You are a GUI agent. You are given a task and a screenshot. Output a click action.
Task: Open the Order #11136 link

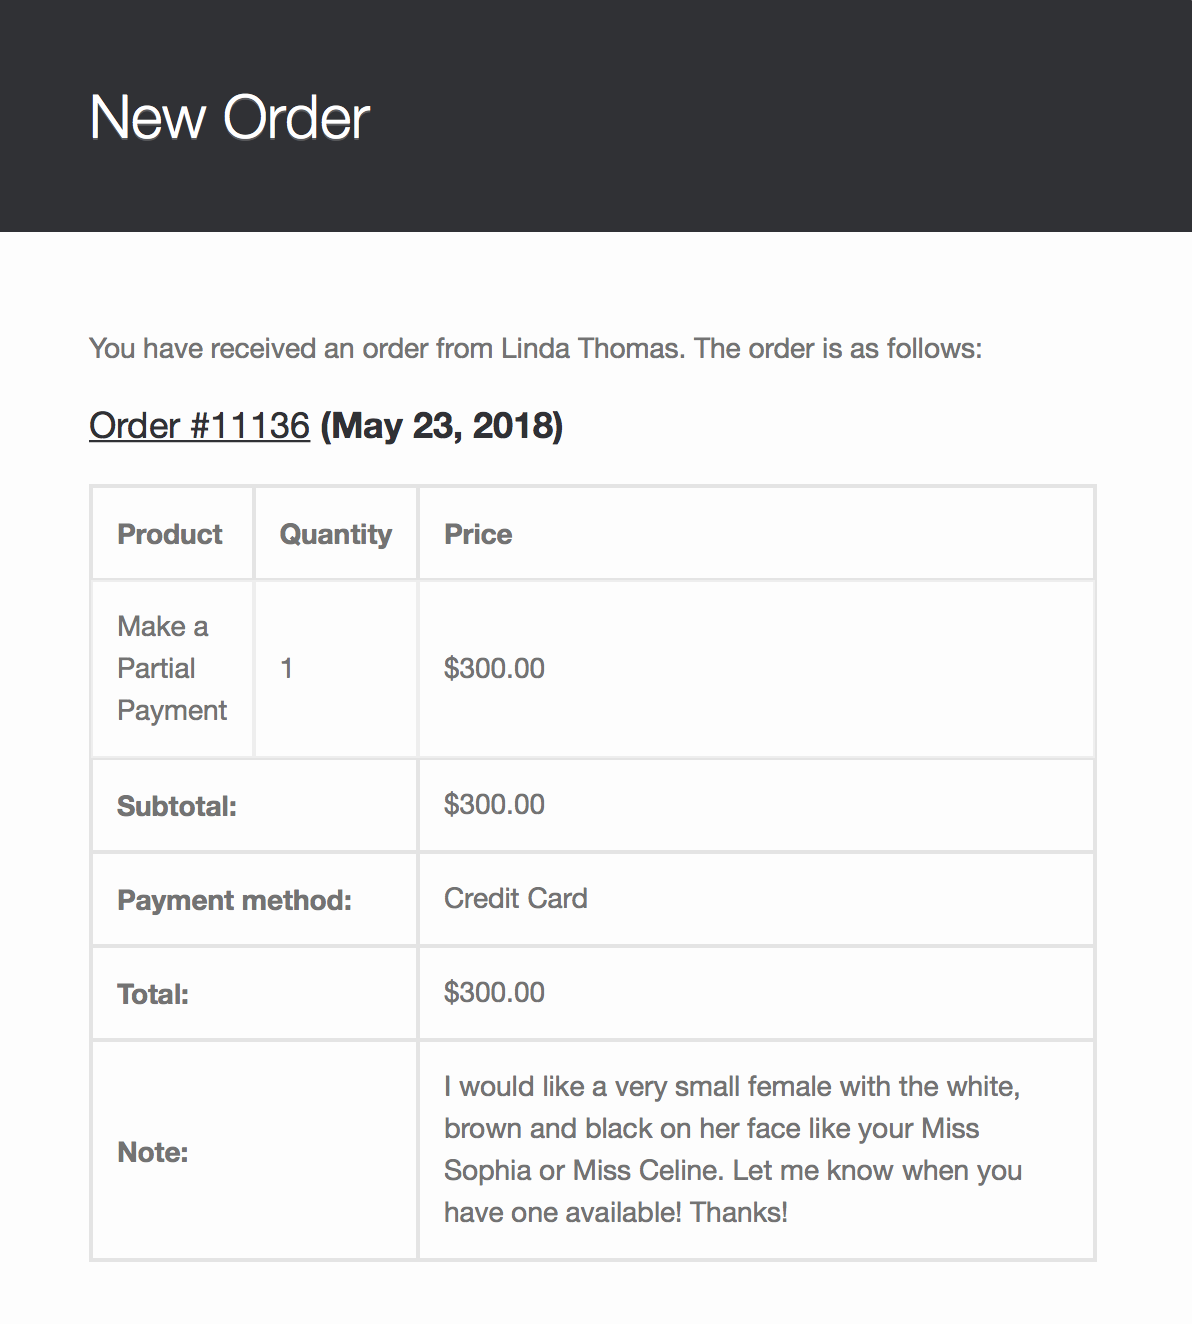(x=199, y=426)
